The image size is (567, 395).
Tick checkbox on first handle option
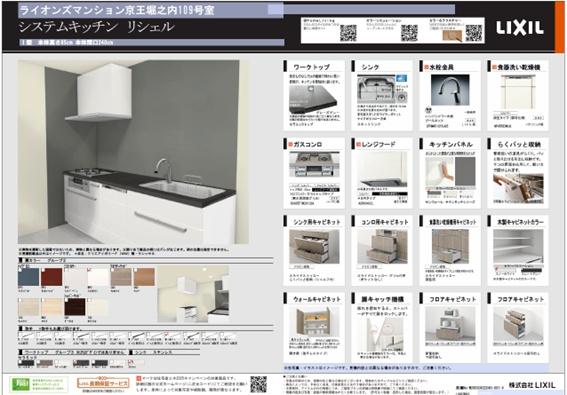(20, 335)
